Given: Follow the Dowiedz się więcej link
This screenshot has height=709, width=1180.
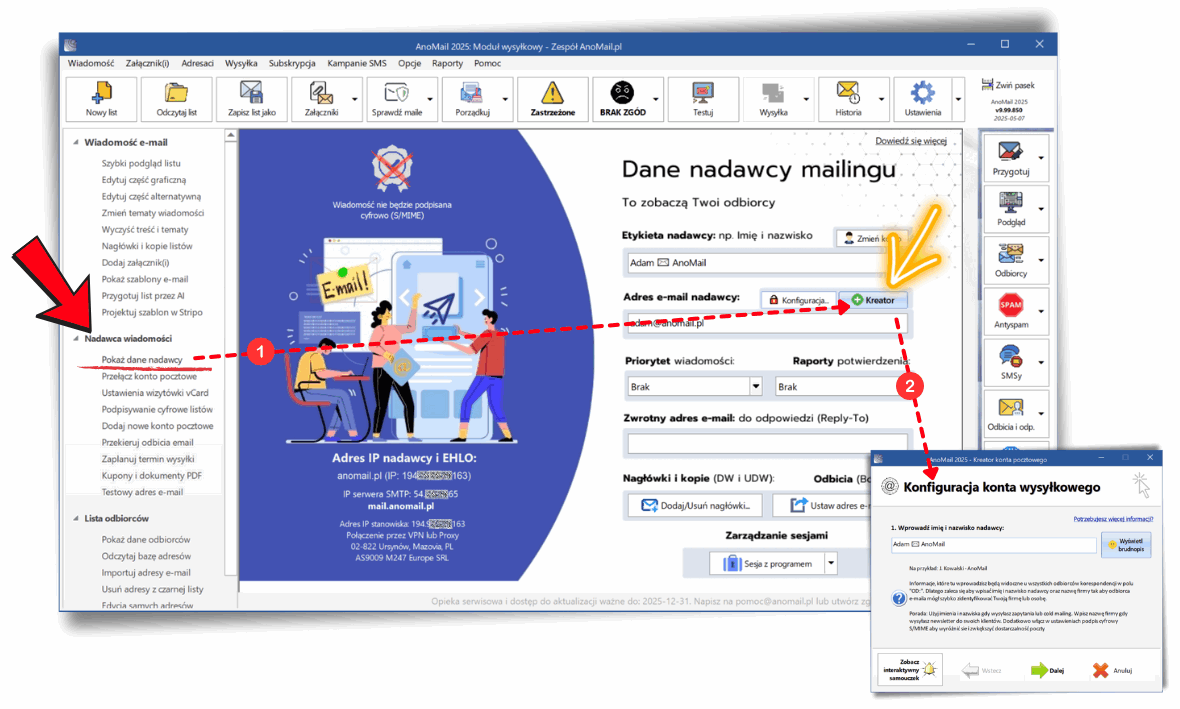Looking at the screenshot, I should click(911, 141).
